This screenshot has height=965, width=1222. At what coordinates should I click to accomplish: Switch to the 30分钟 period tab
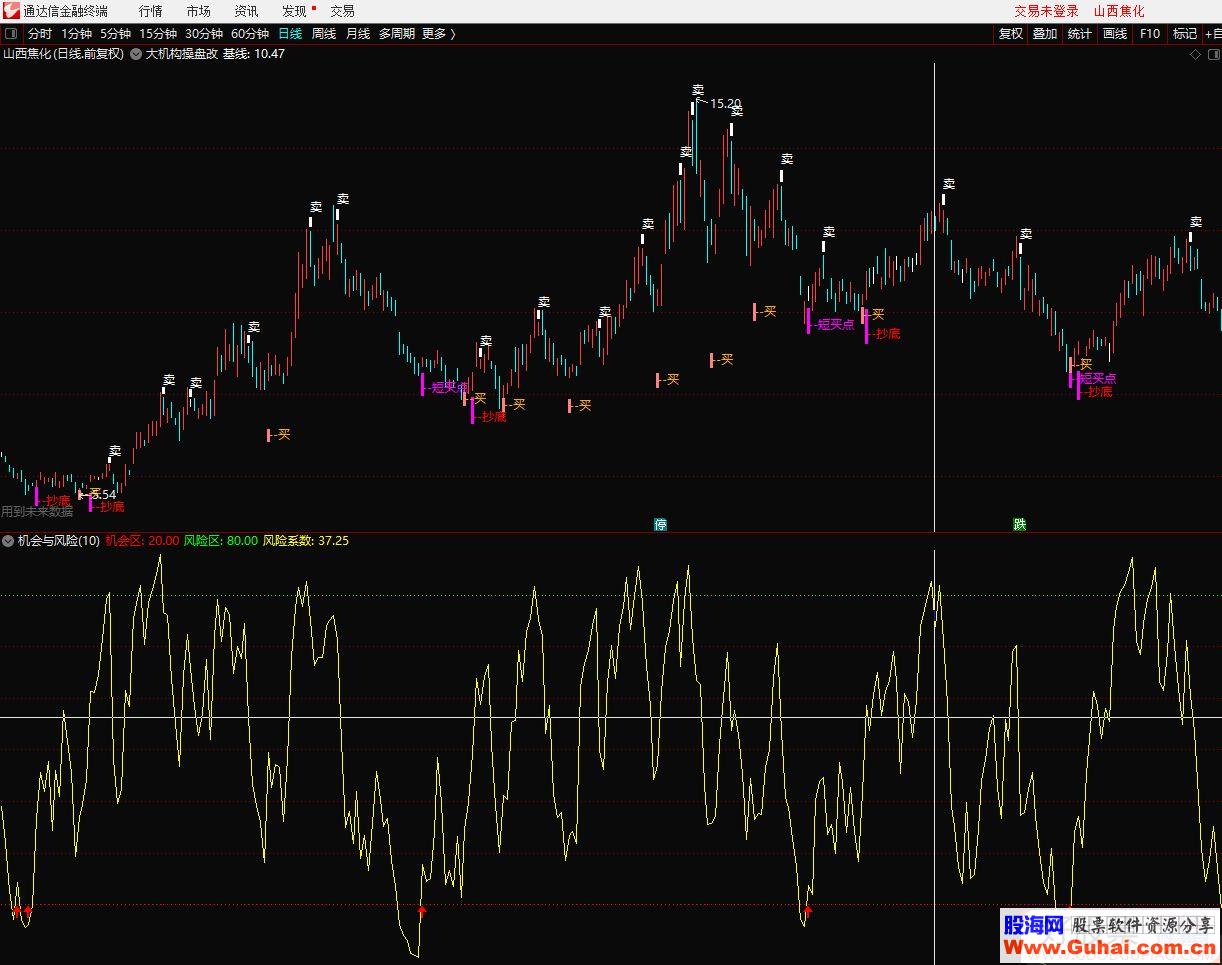click(204, 33)
